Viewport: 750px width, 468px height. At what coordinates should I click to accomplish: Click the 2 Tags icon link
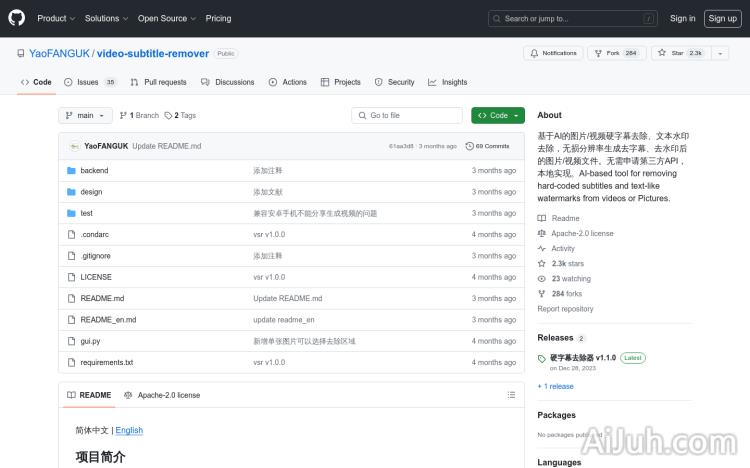click(x=180, y=115)
